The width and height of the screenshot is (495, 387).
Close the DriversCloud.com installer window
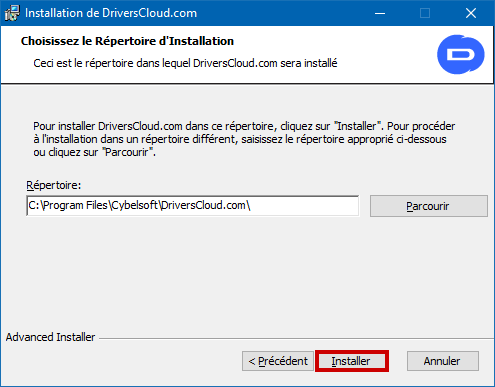(471, 13)
